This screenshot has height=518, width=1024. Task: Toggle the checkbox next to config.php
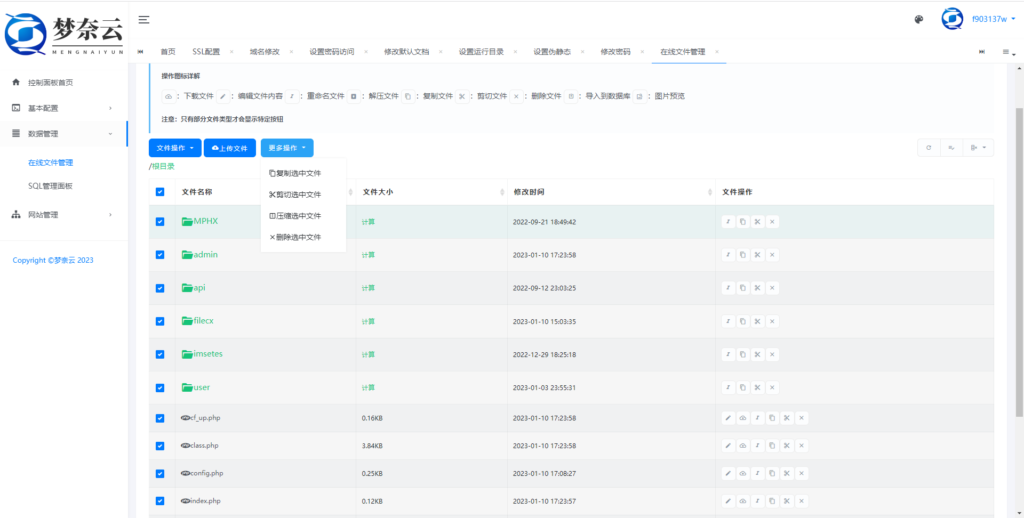(x=160, y=473)
